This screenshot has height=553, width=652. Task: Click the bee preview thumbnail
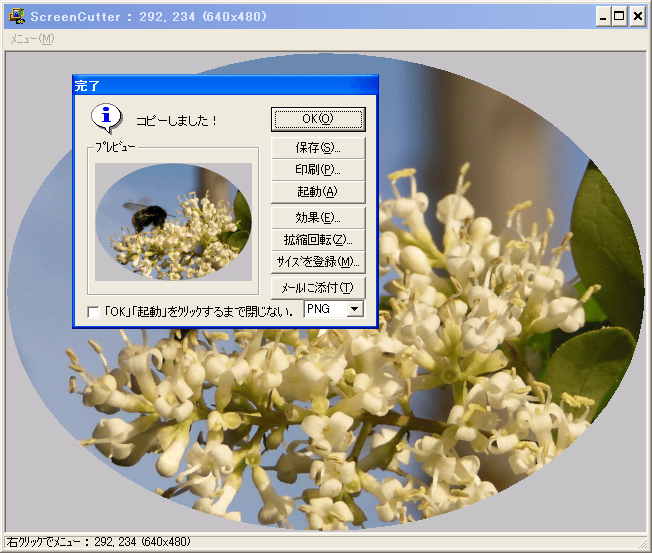tap(173, 222)
